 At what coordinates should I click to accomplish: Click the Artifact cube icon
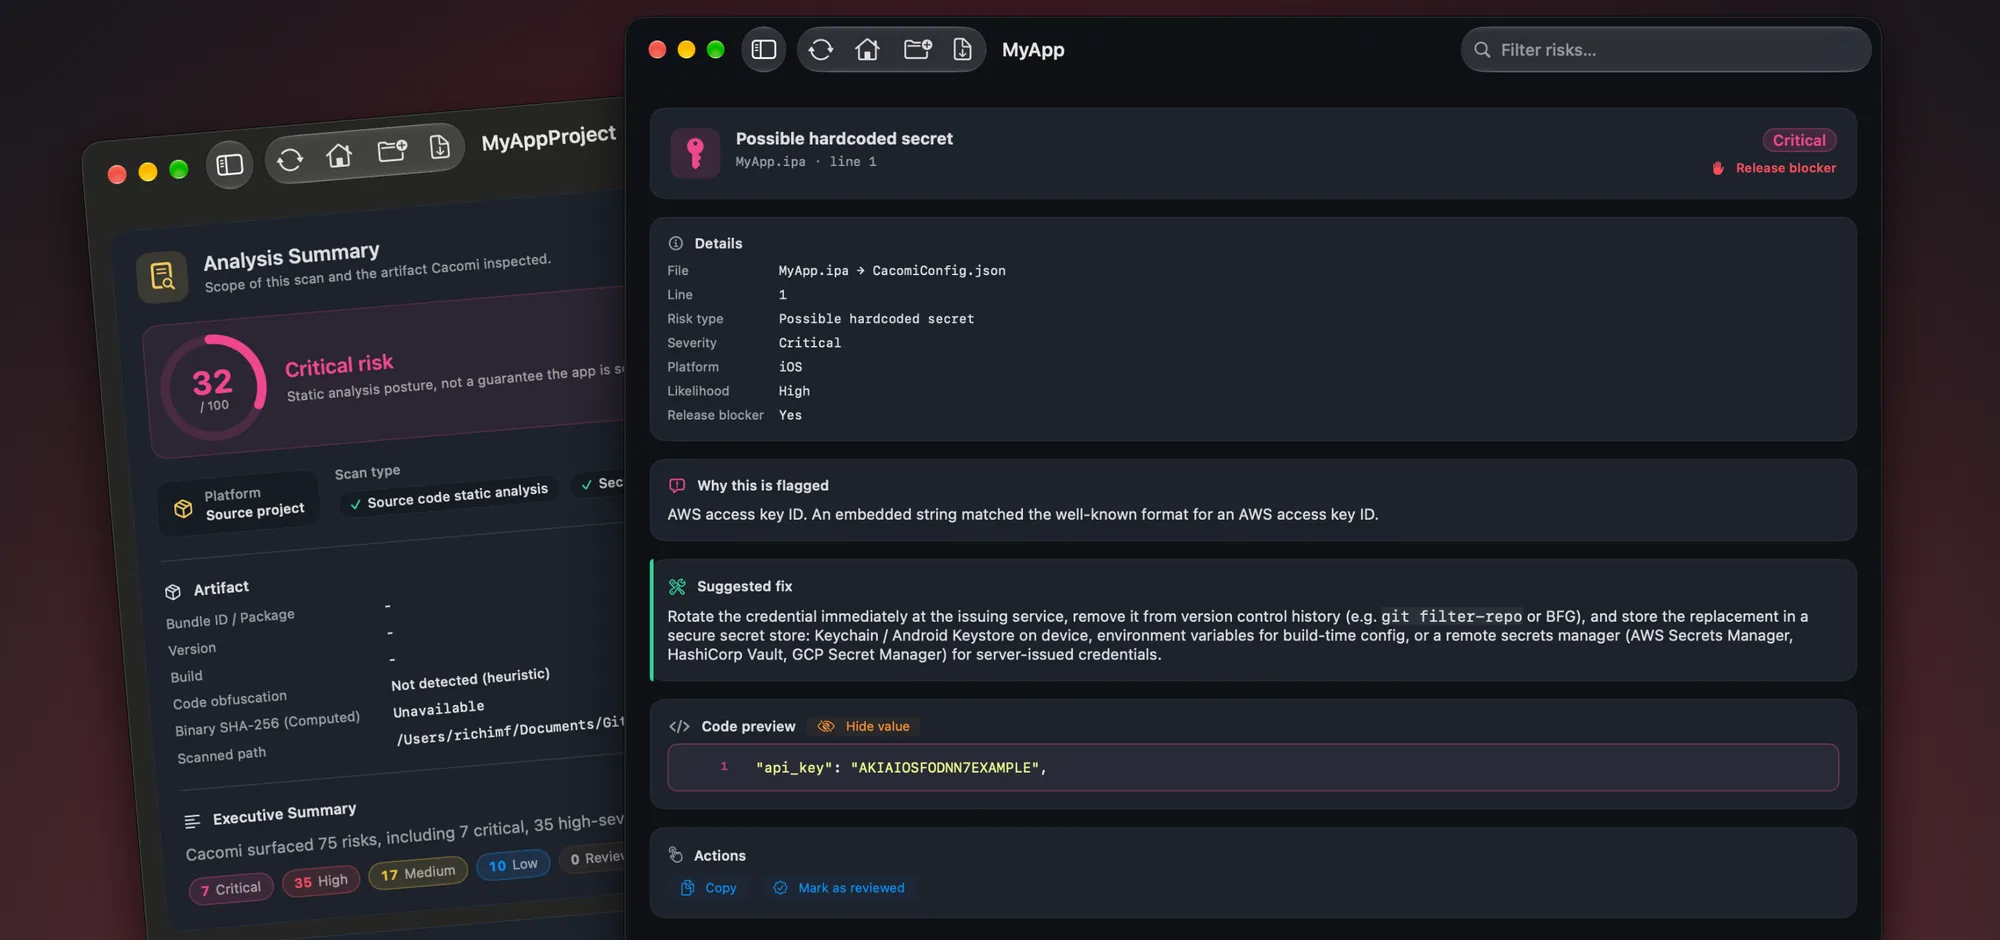coord(173,592)
